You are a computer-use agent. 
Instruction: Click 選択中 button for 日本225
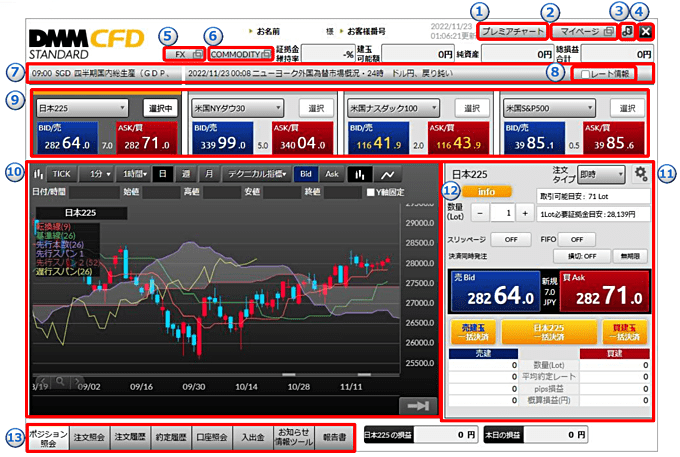[x=160, y=108]
